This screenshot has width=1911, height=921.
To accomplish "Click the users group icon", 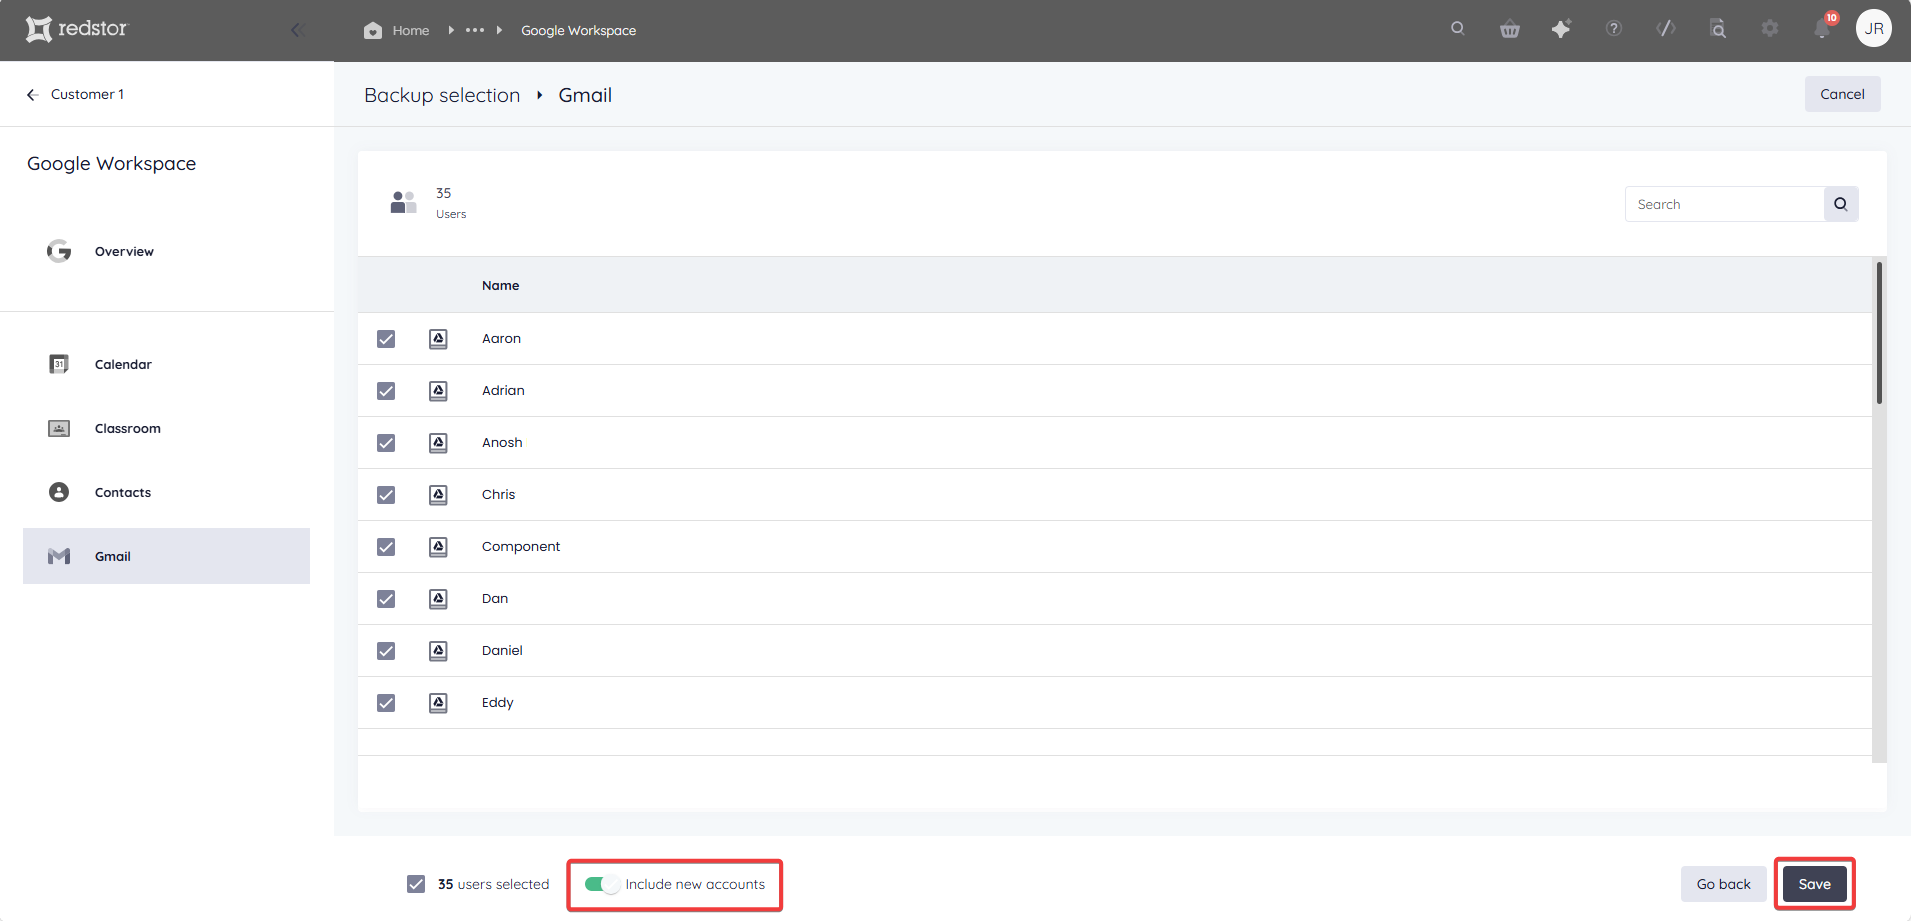I will 403,202.
